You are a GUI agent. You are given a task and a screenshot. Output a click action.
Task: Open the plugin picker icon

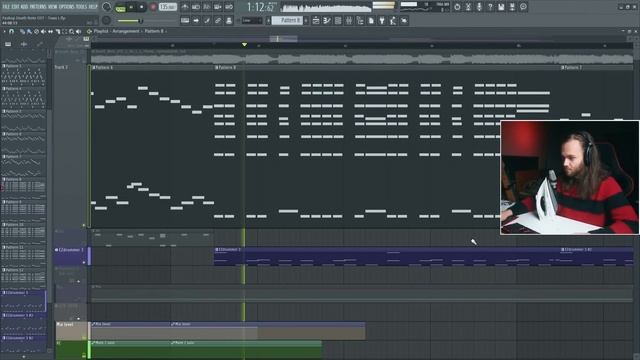coord(382,20)
